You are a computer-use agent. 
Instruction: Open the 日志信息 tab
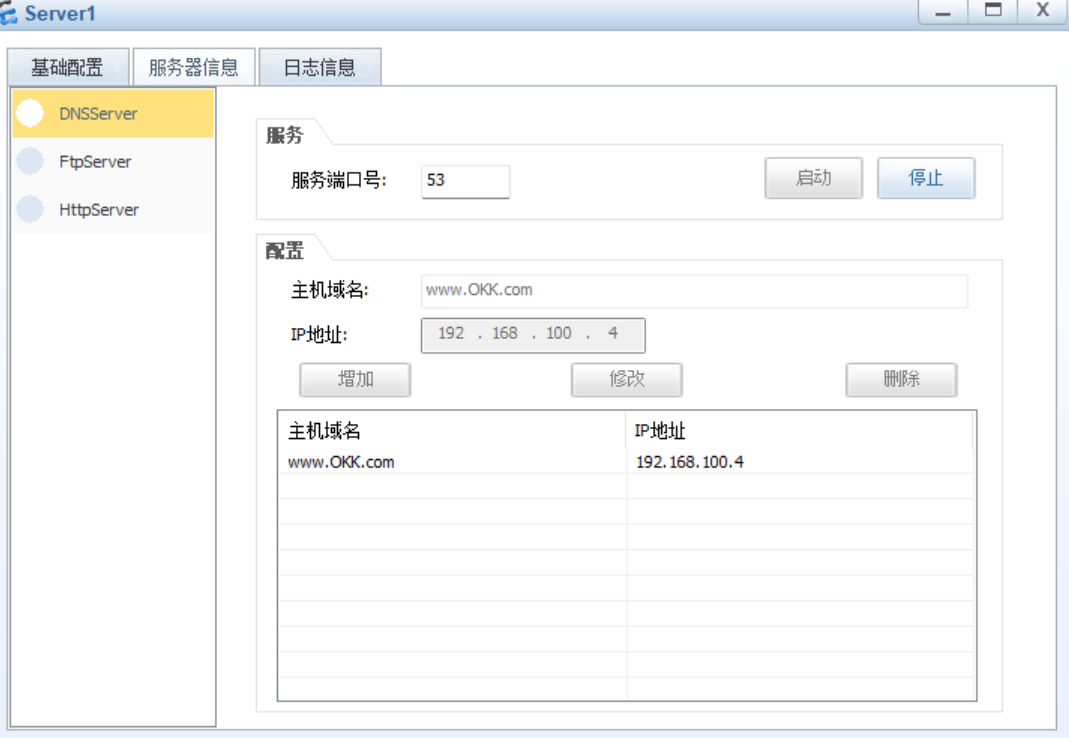click(x=320, y=67)
